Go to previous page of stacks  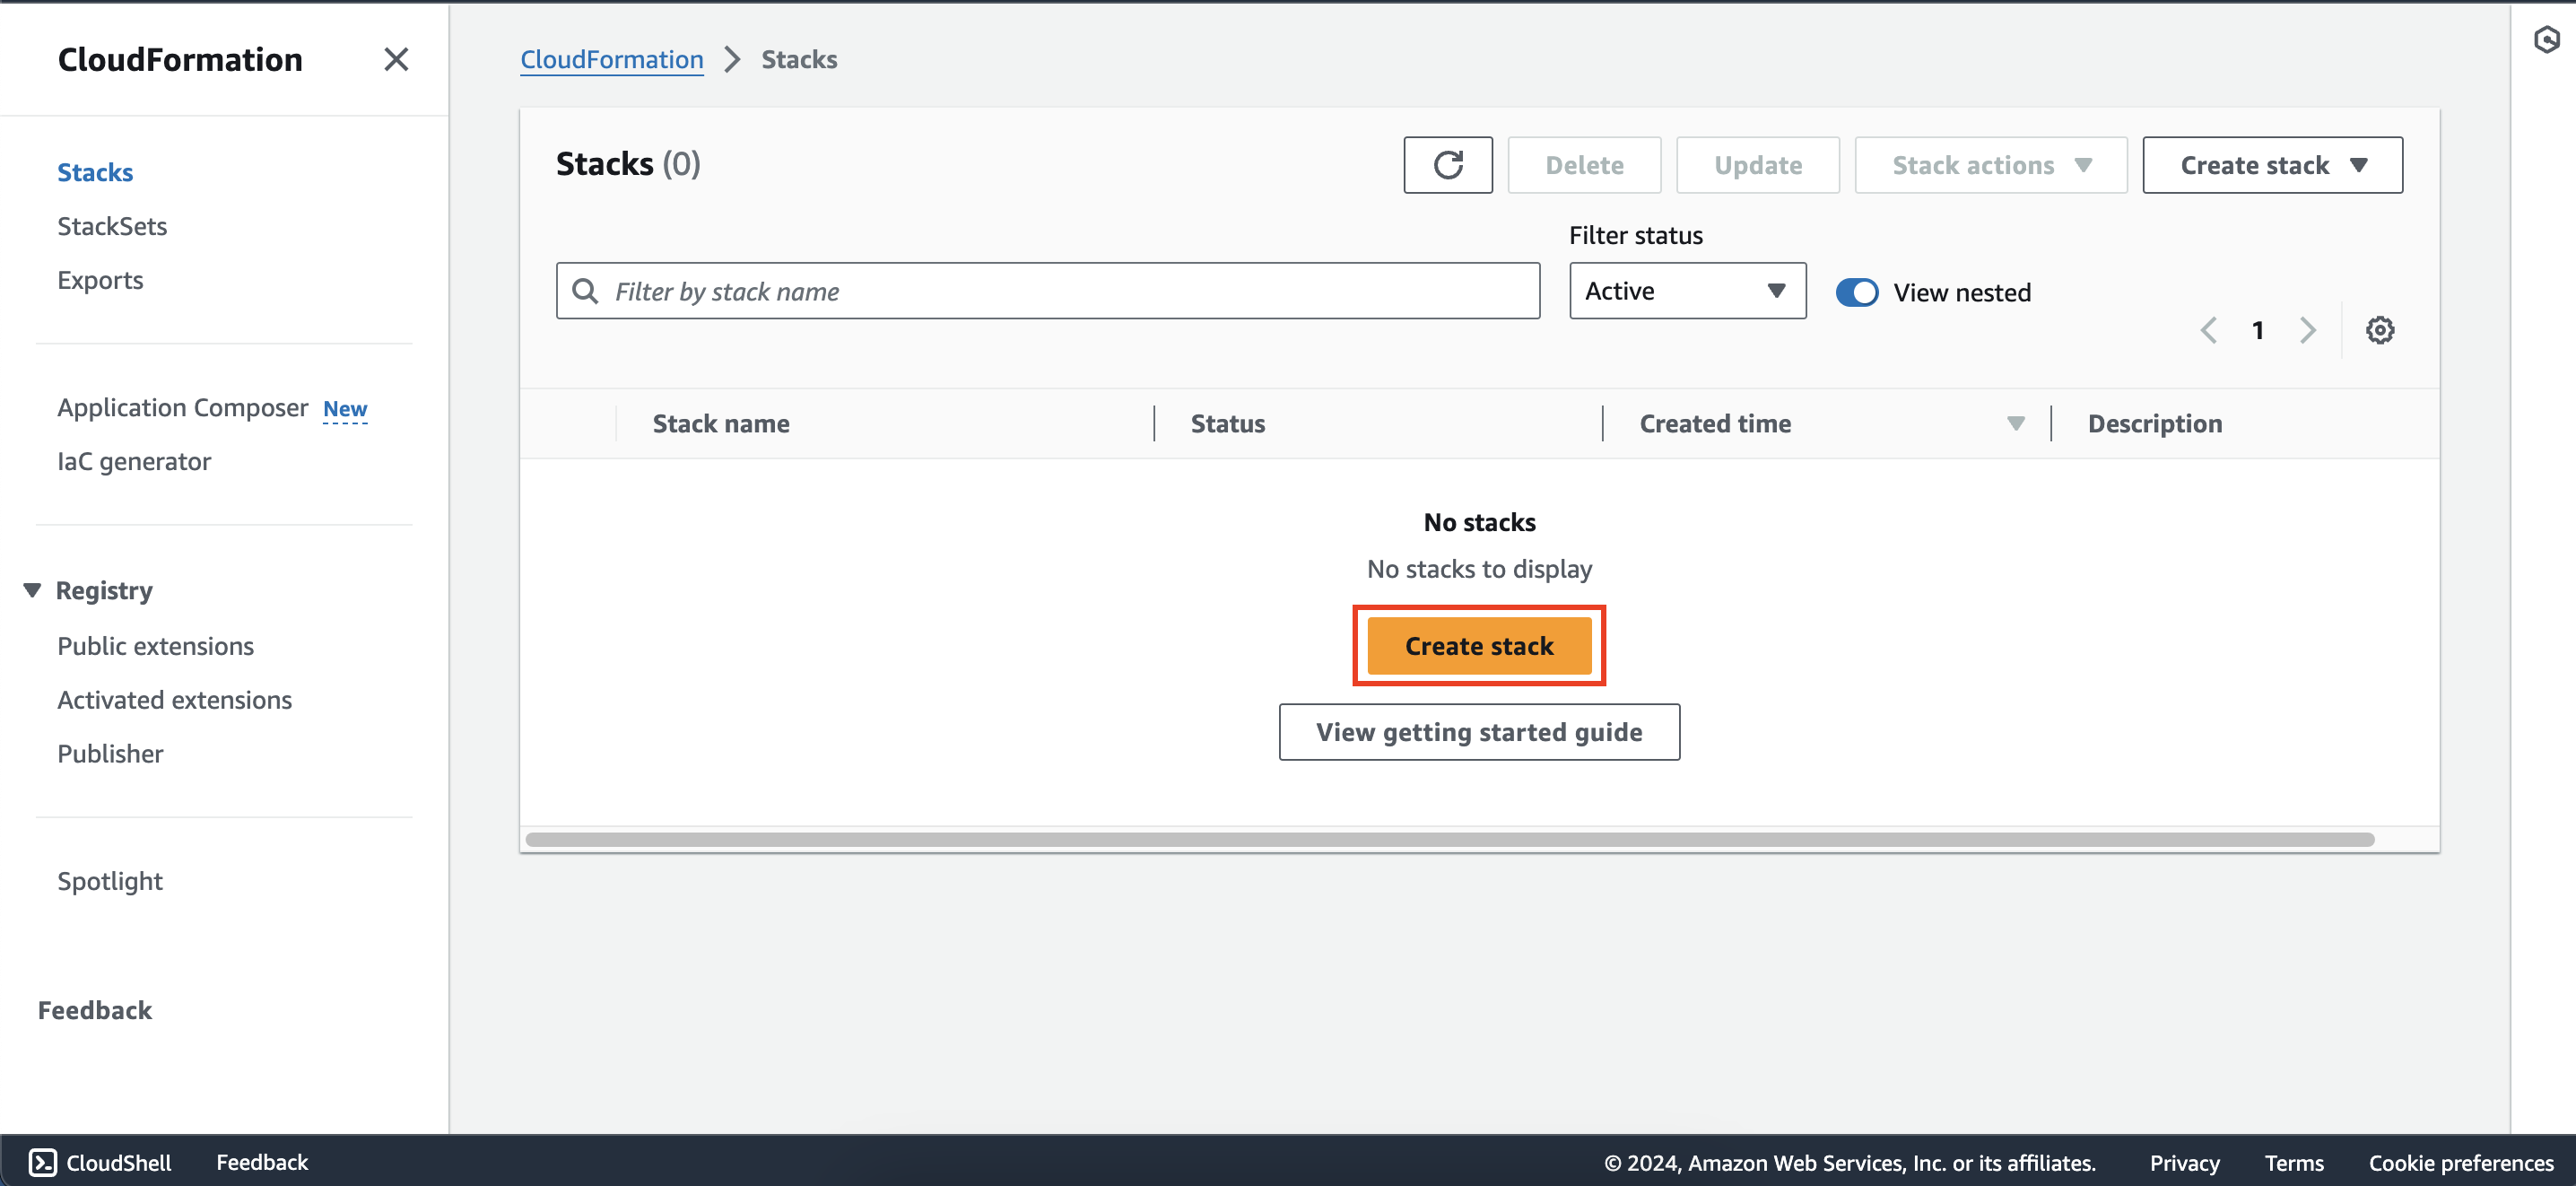click(x=2209, y=330)
